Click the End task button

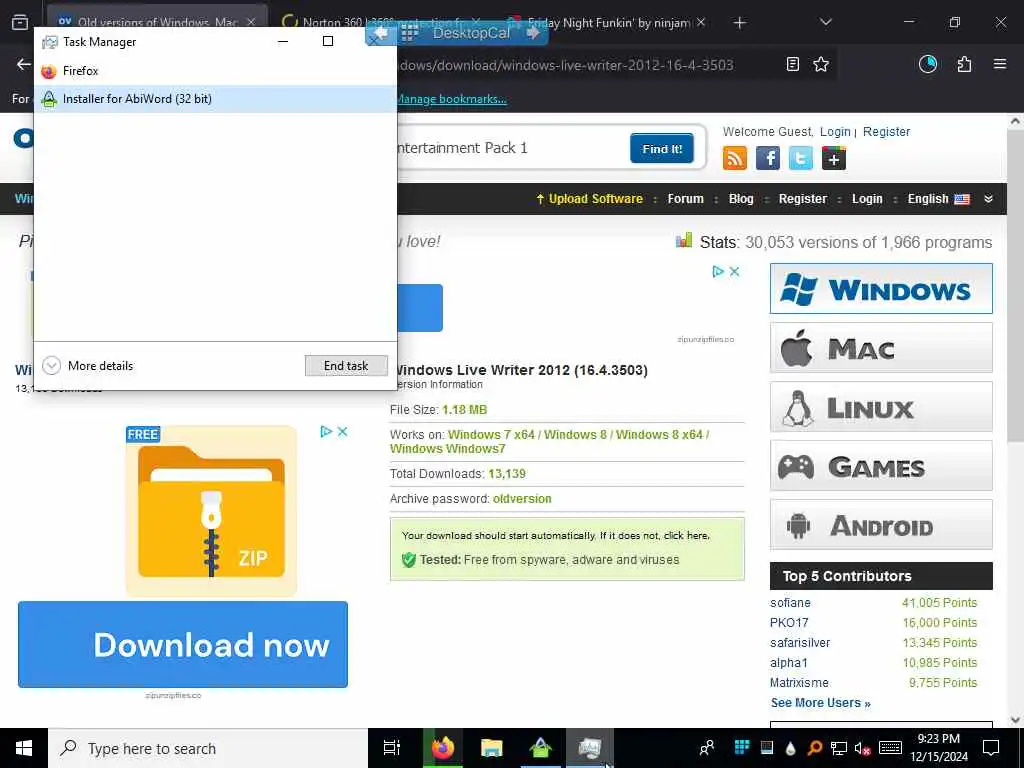pos(346,366)
